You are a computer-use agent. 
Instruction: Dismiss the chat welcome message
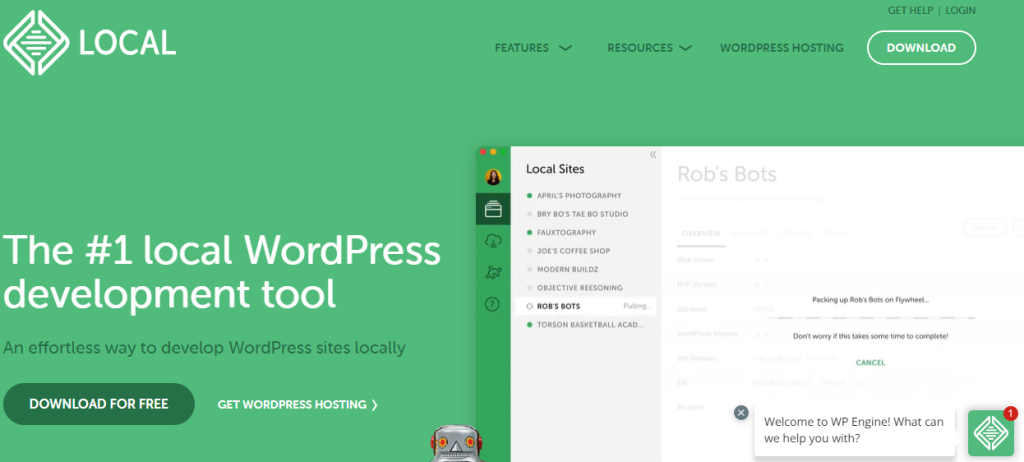741,412
